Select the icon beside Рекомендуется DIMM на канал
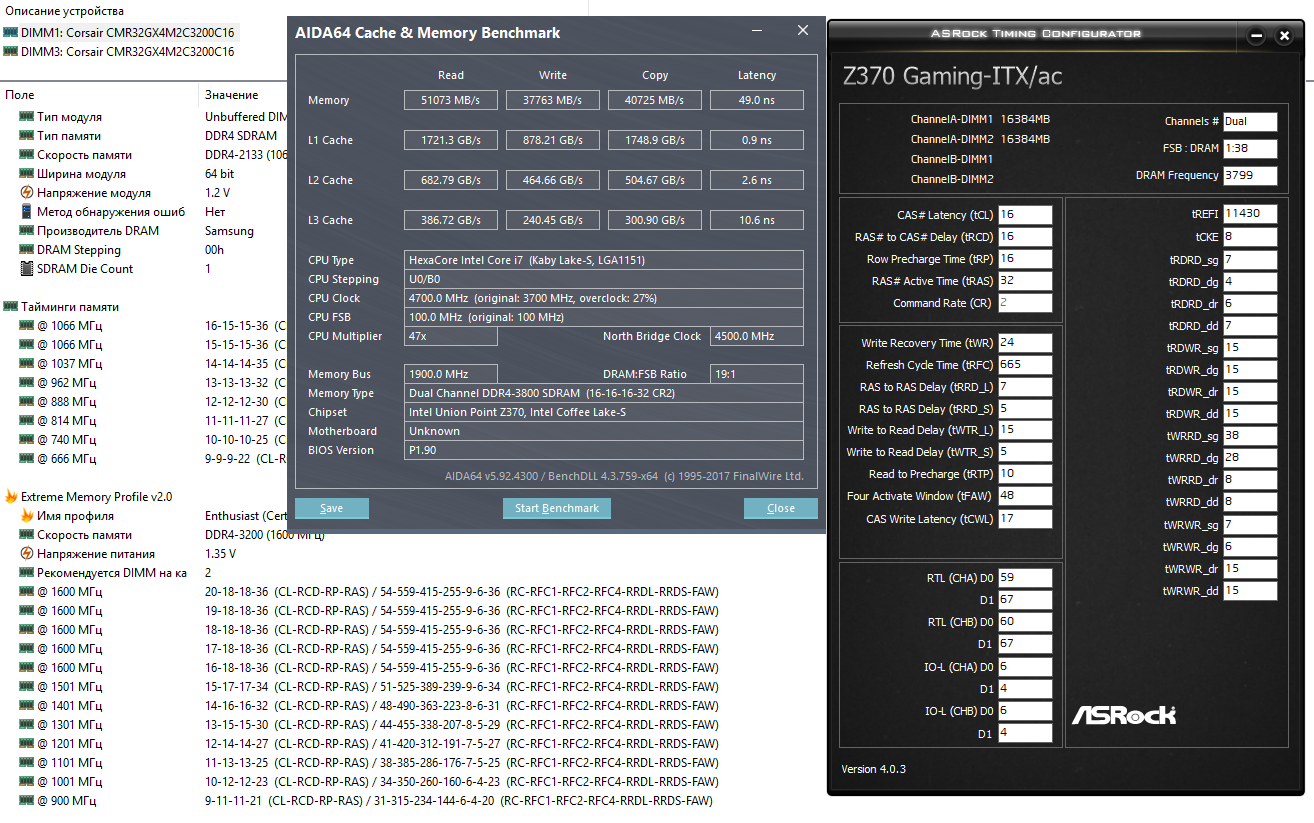 pos(27,573)
